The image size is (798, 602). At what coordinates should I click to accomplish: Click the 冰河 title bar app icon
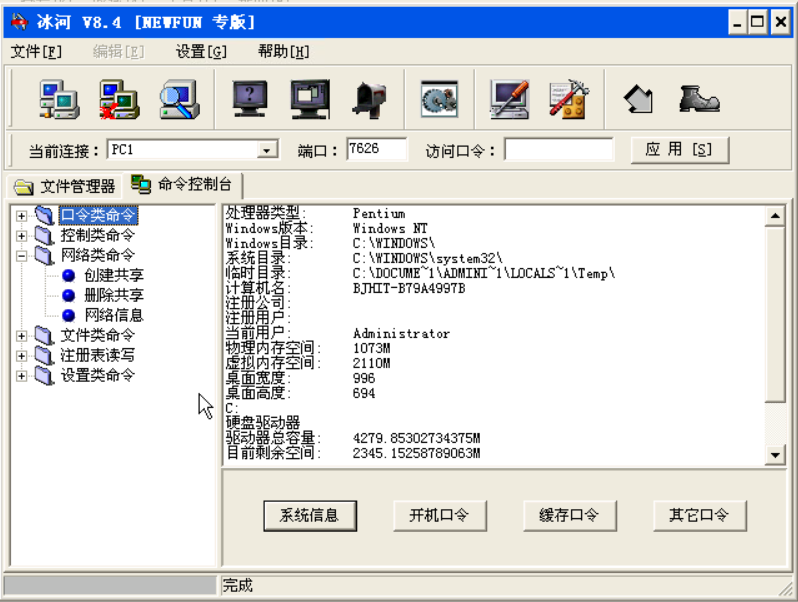tap(19, 22)
